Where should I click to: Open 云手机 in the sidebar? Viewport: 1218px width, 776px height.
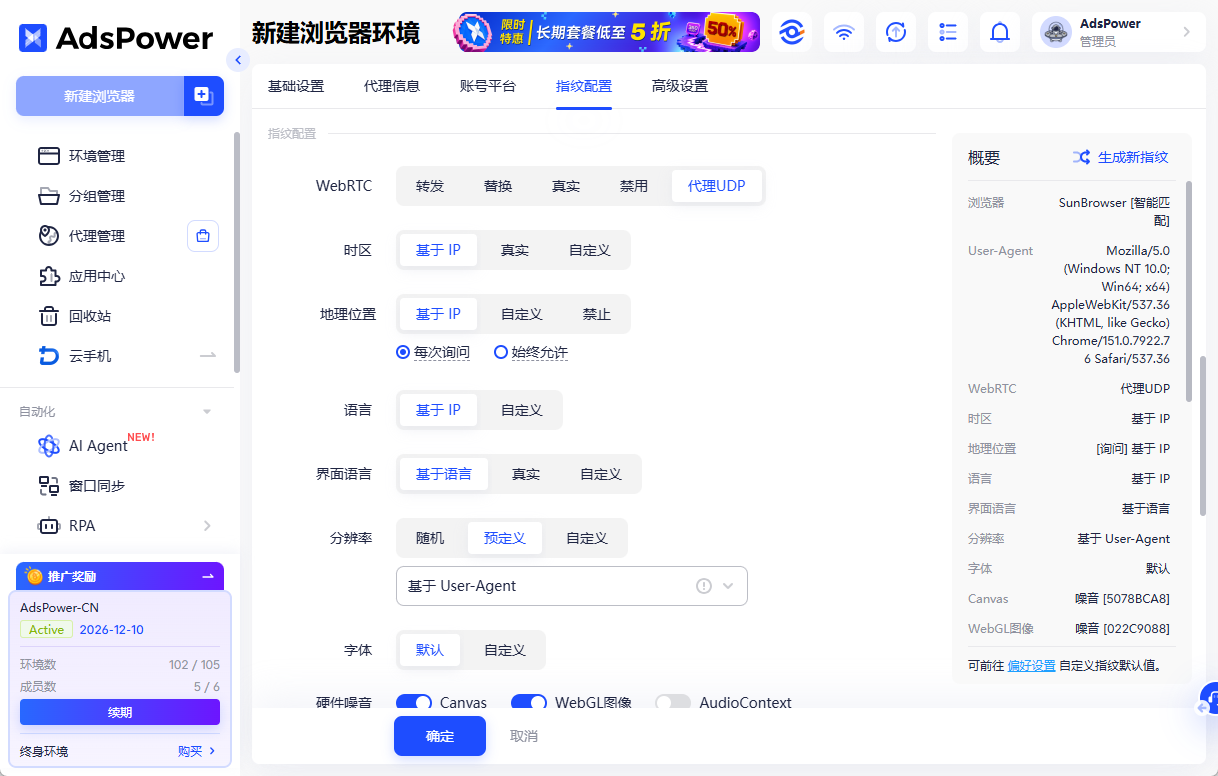coord(89,356)
